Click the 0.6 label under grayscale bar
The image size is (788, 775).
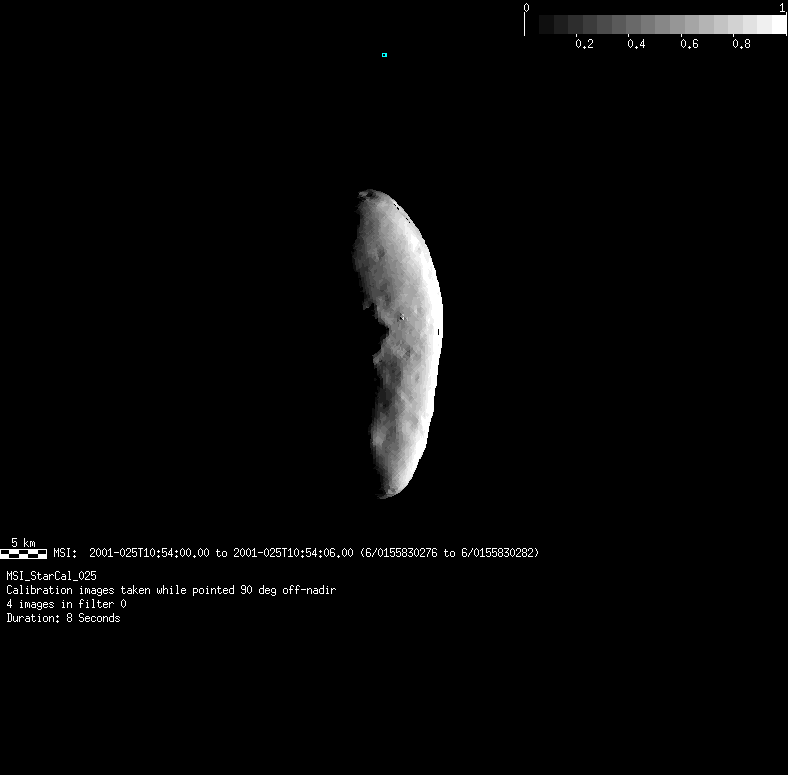tap(688, 44)
